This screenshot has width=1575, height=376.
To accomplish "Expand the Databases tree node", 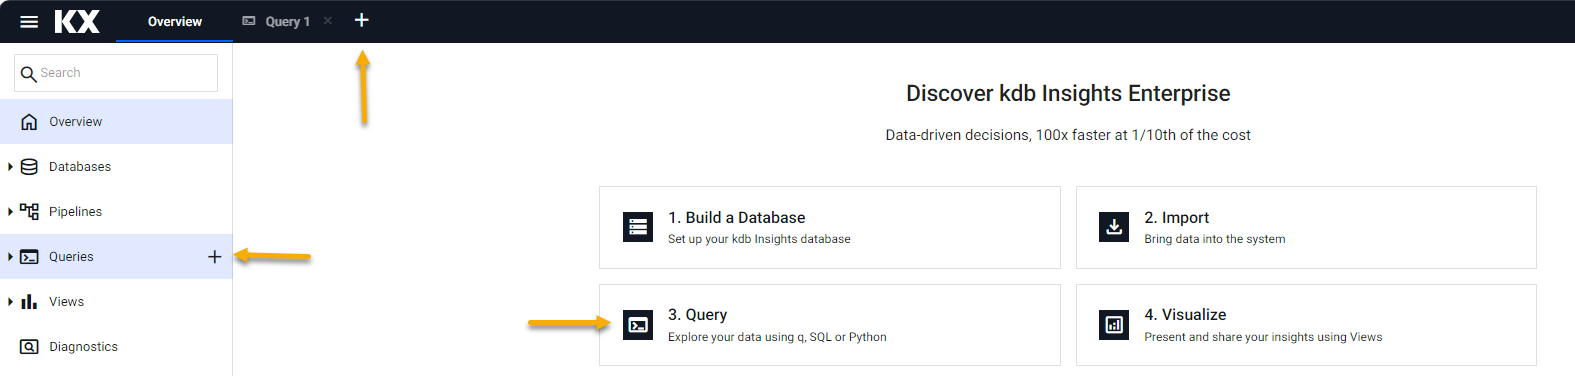I will [x=10, y=167].
